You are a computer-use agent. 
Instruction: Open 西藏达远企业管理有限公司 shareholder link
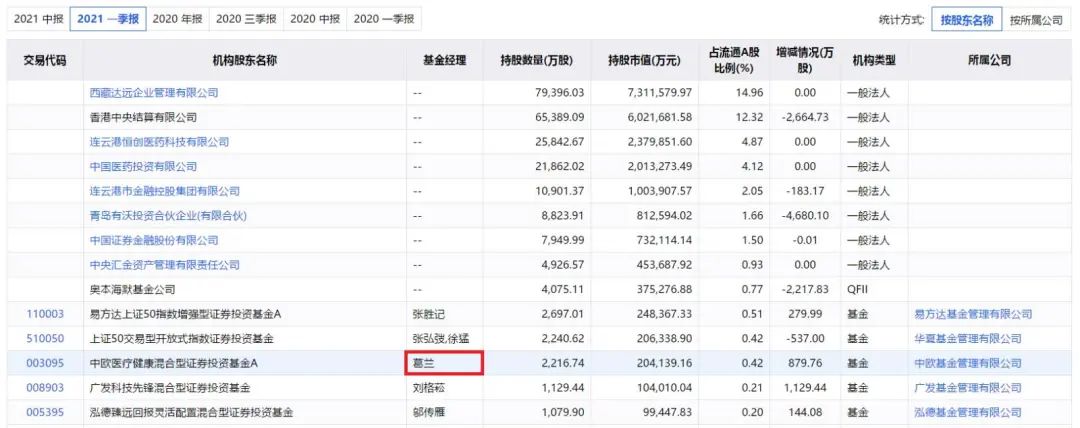click(153, 93)
